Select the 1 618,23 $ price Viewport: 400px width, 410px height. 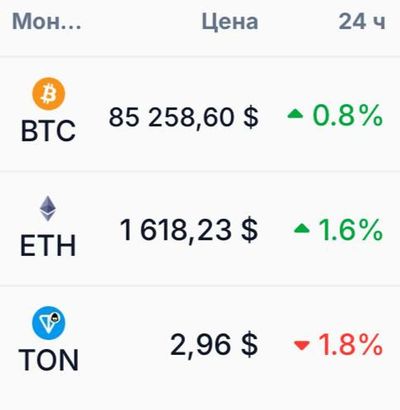click(x=189, y=230)
